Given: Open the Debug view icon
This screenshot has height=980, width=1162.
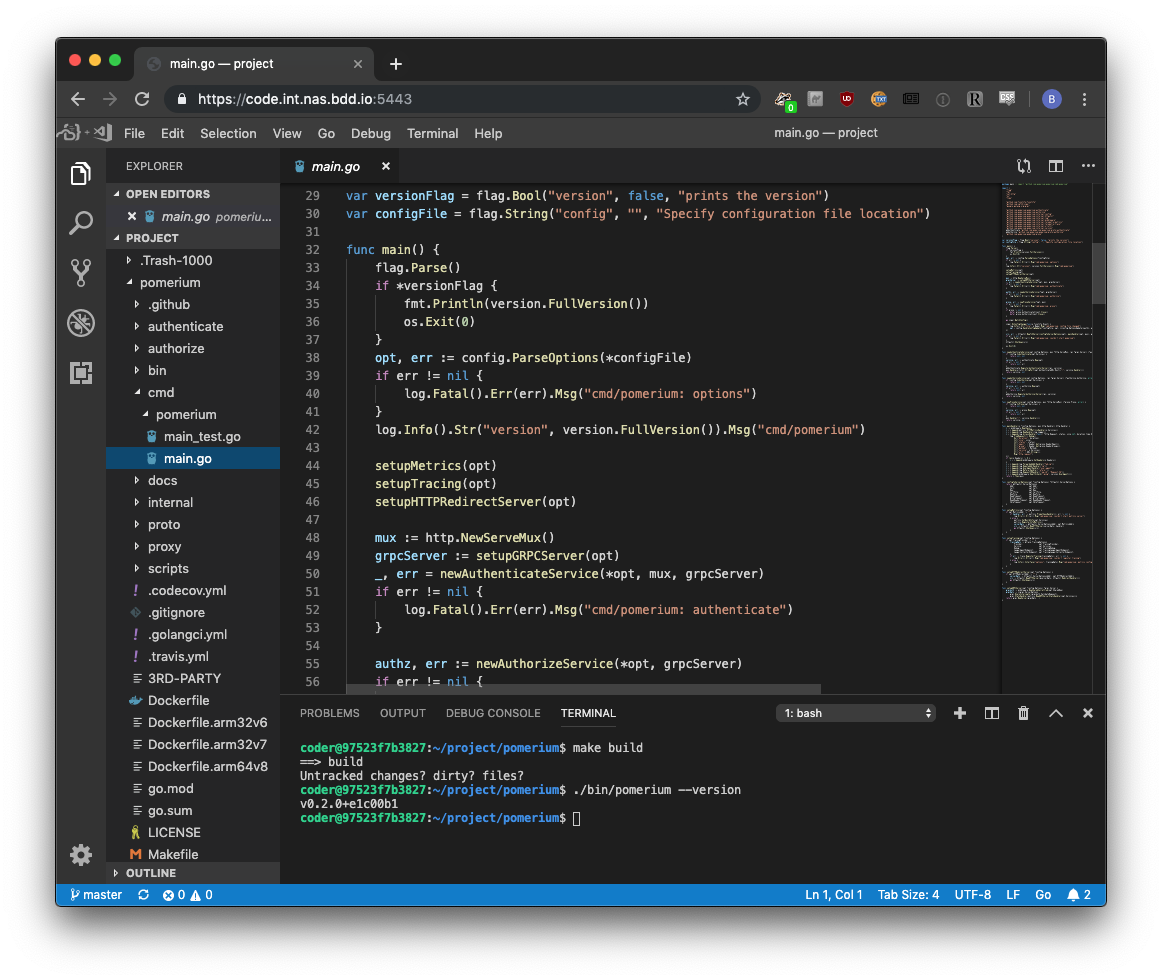Looking at the screenshot, I should pos(81,323).
